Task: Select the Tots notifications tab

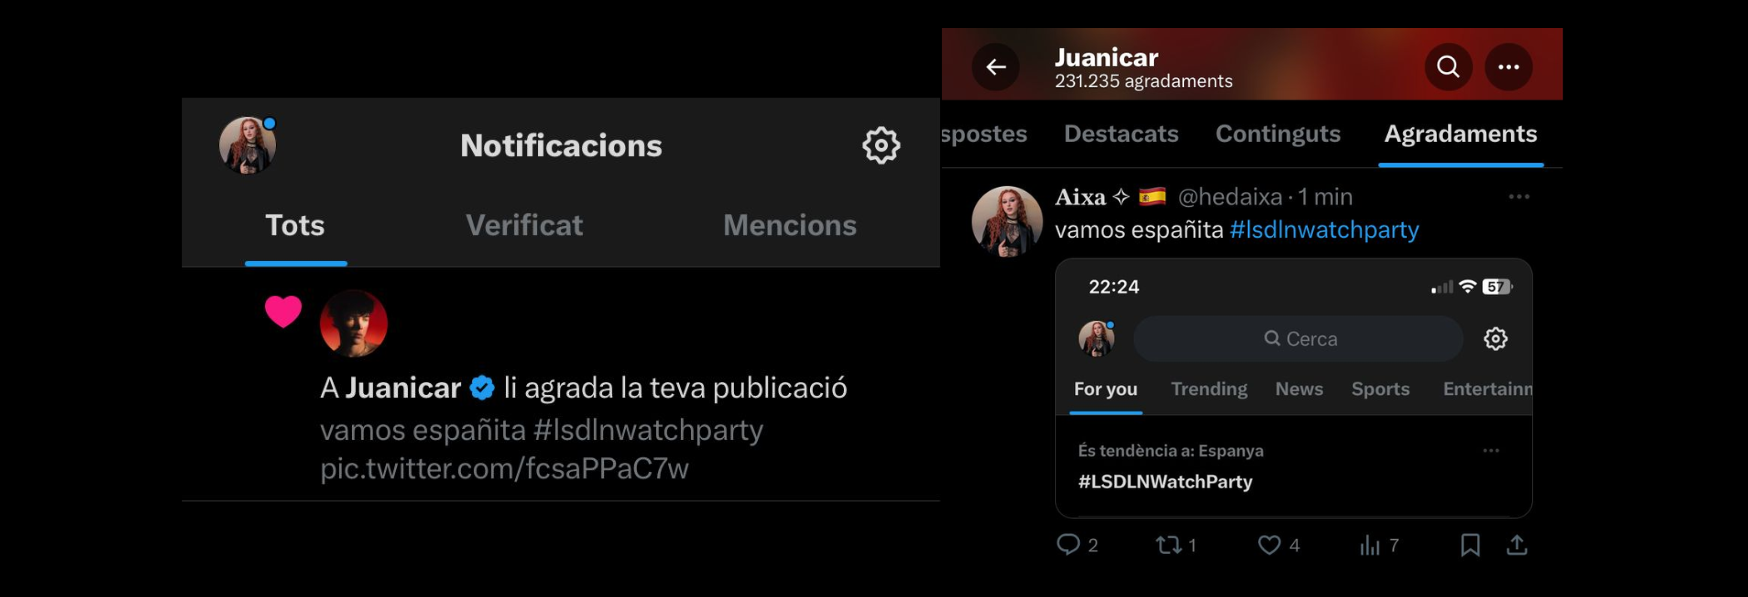Action: click(295, 226)
